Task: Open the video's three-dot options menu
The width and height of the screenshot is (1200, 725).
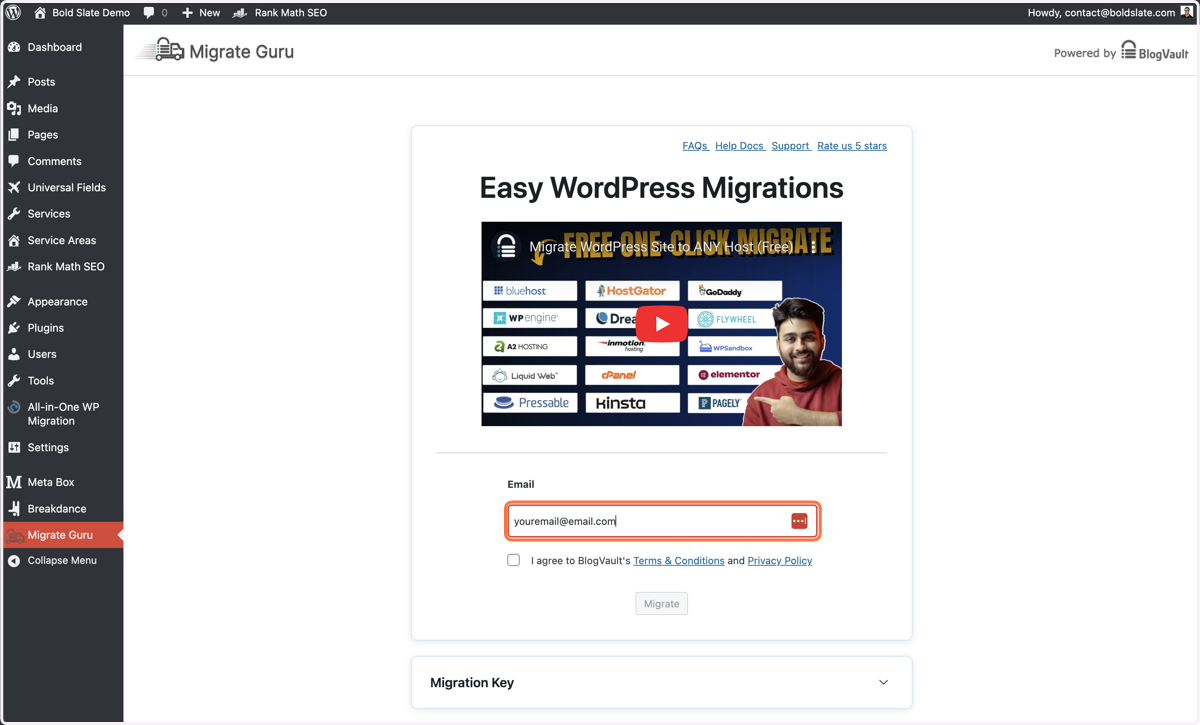Action: 814,246
